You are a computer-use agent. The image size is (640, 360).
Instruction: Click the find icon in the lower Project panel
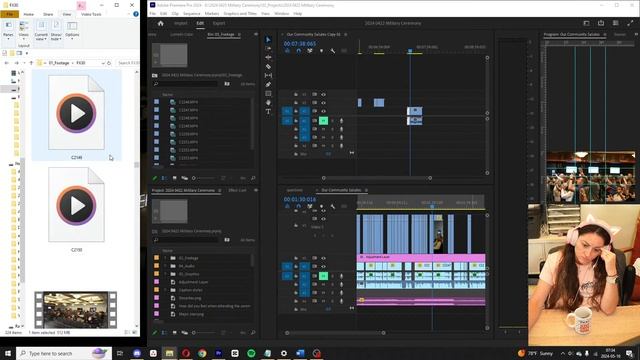tap(253, 333)
